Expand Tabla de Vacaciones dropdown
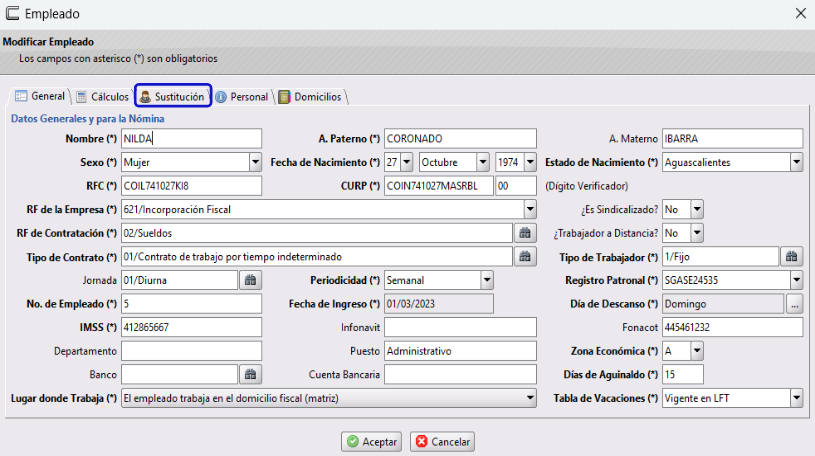This screenshot has width=815, height=456. (x=797, y=398)
